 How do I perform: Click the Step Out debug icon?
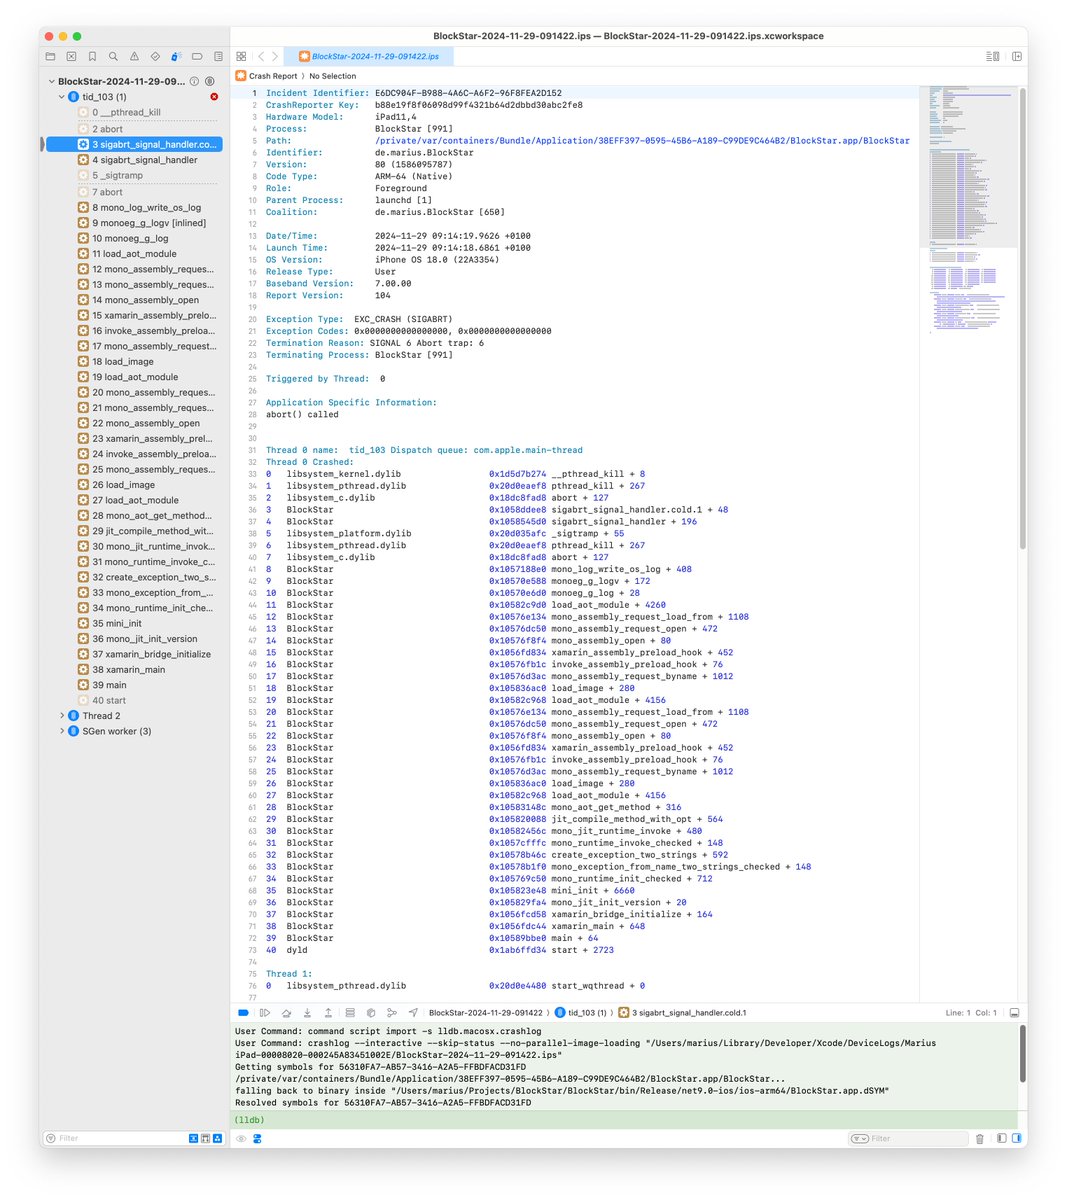[328, 1013]
